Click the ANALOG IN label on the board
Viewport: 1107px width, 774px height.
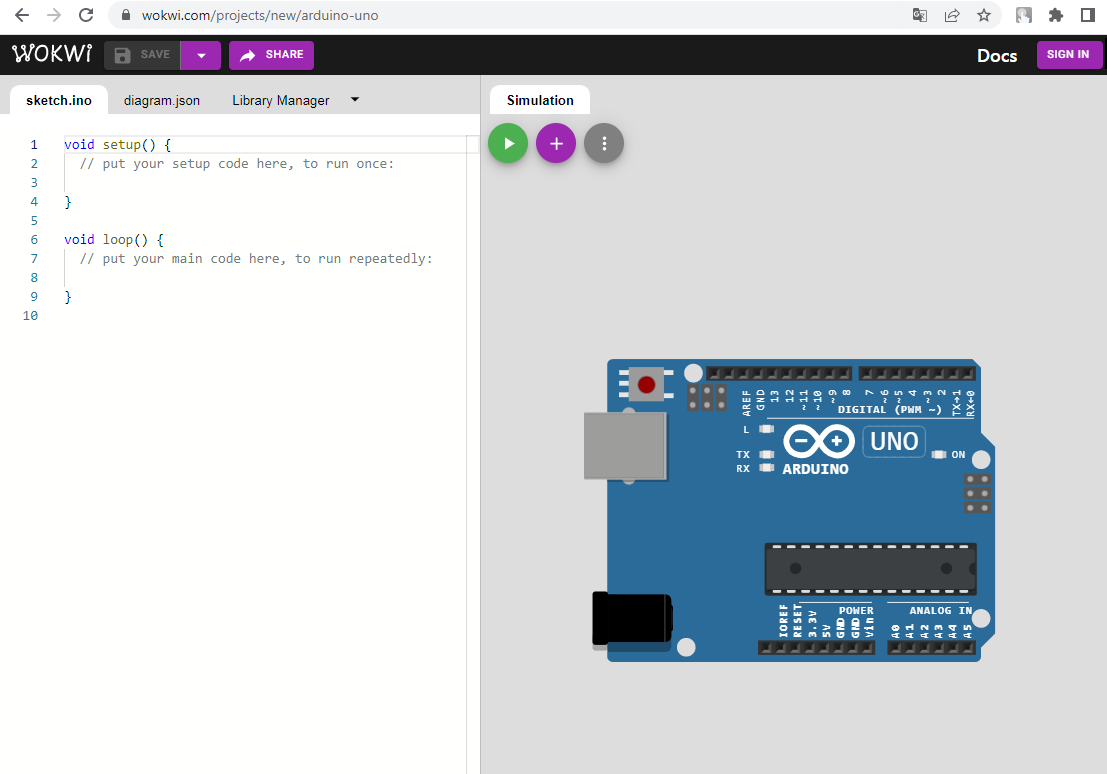click(940, 611)
